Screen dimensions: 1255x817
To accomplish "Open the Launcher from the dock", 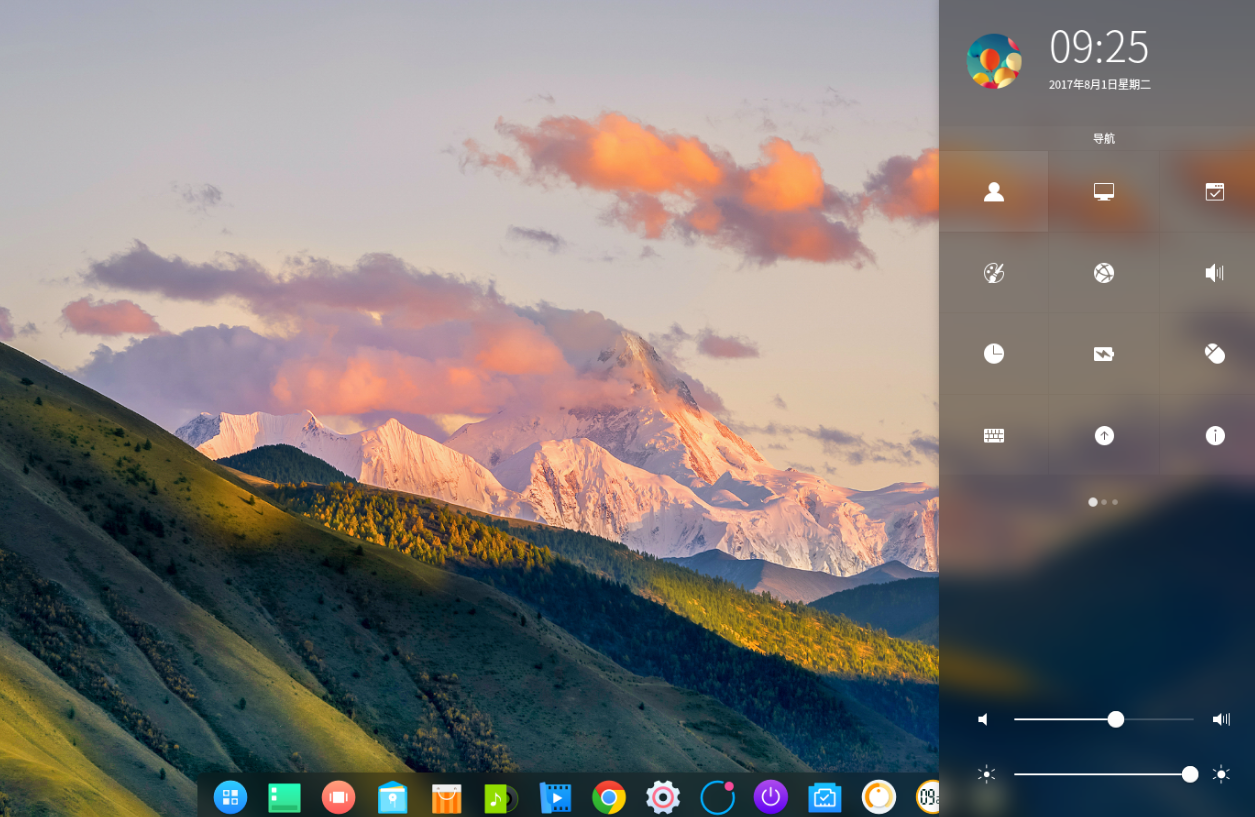I will click(230, 797).
